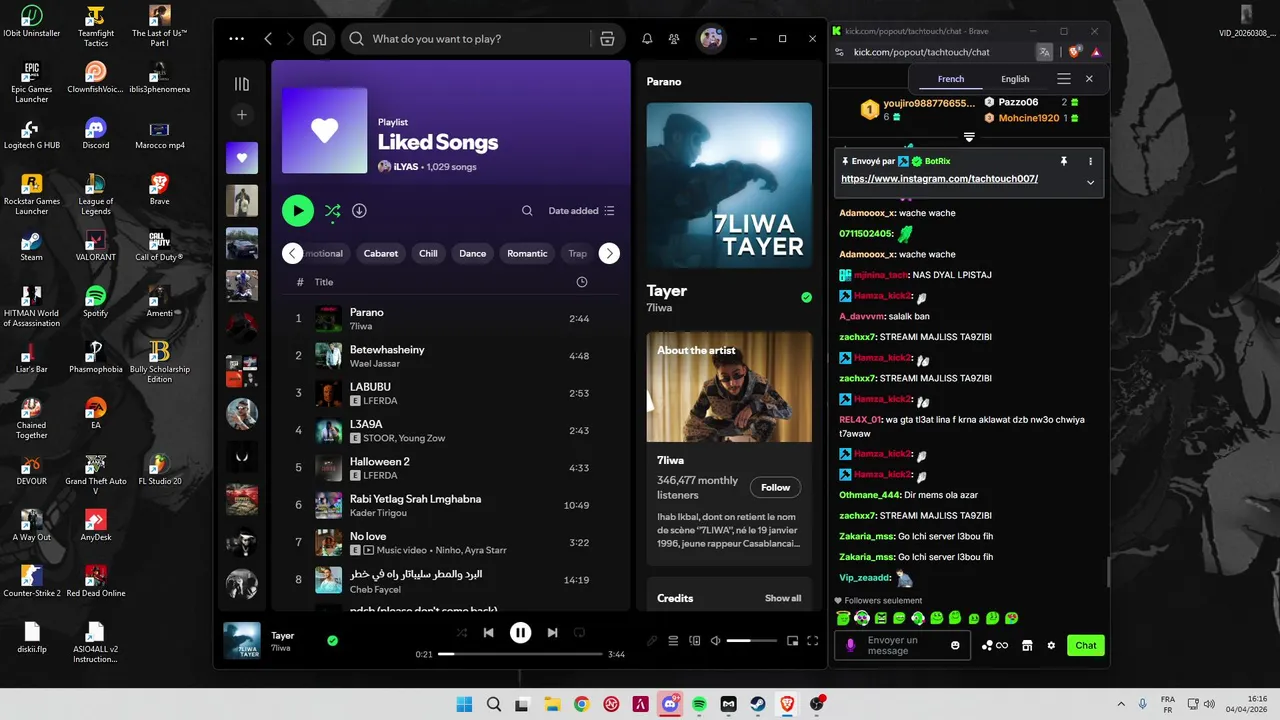This screenshot has height=720, width=1280.
Task: Toggle repeat in player bar
Action: coord(579,633)
